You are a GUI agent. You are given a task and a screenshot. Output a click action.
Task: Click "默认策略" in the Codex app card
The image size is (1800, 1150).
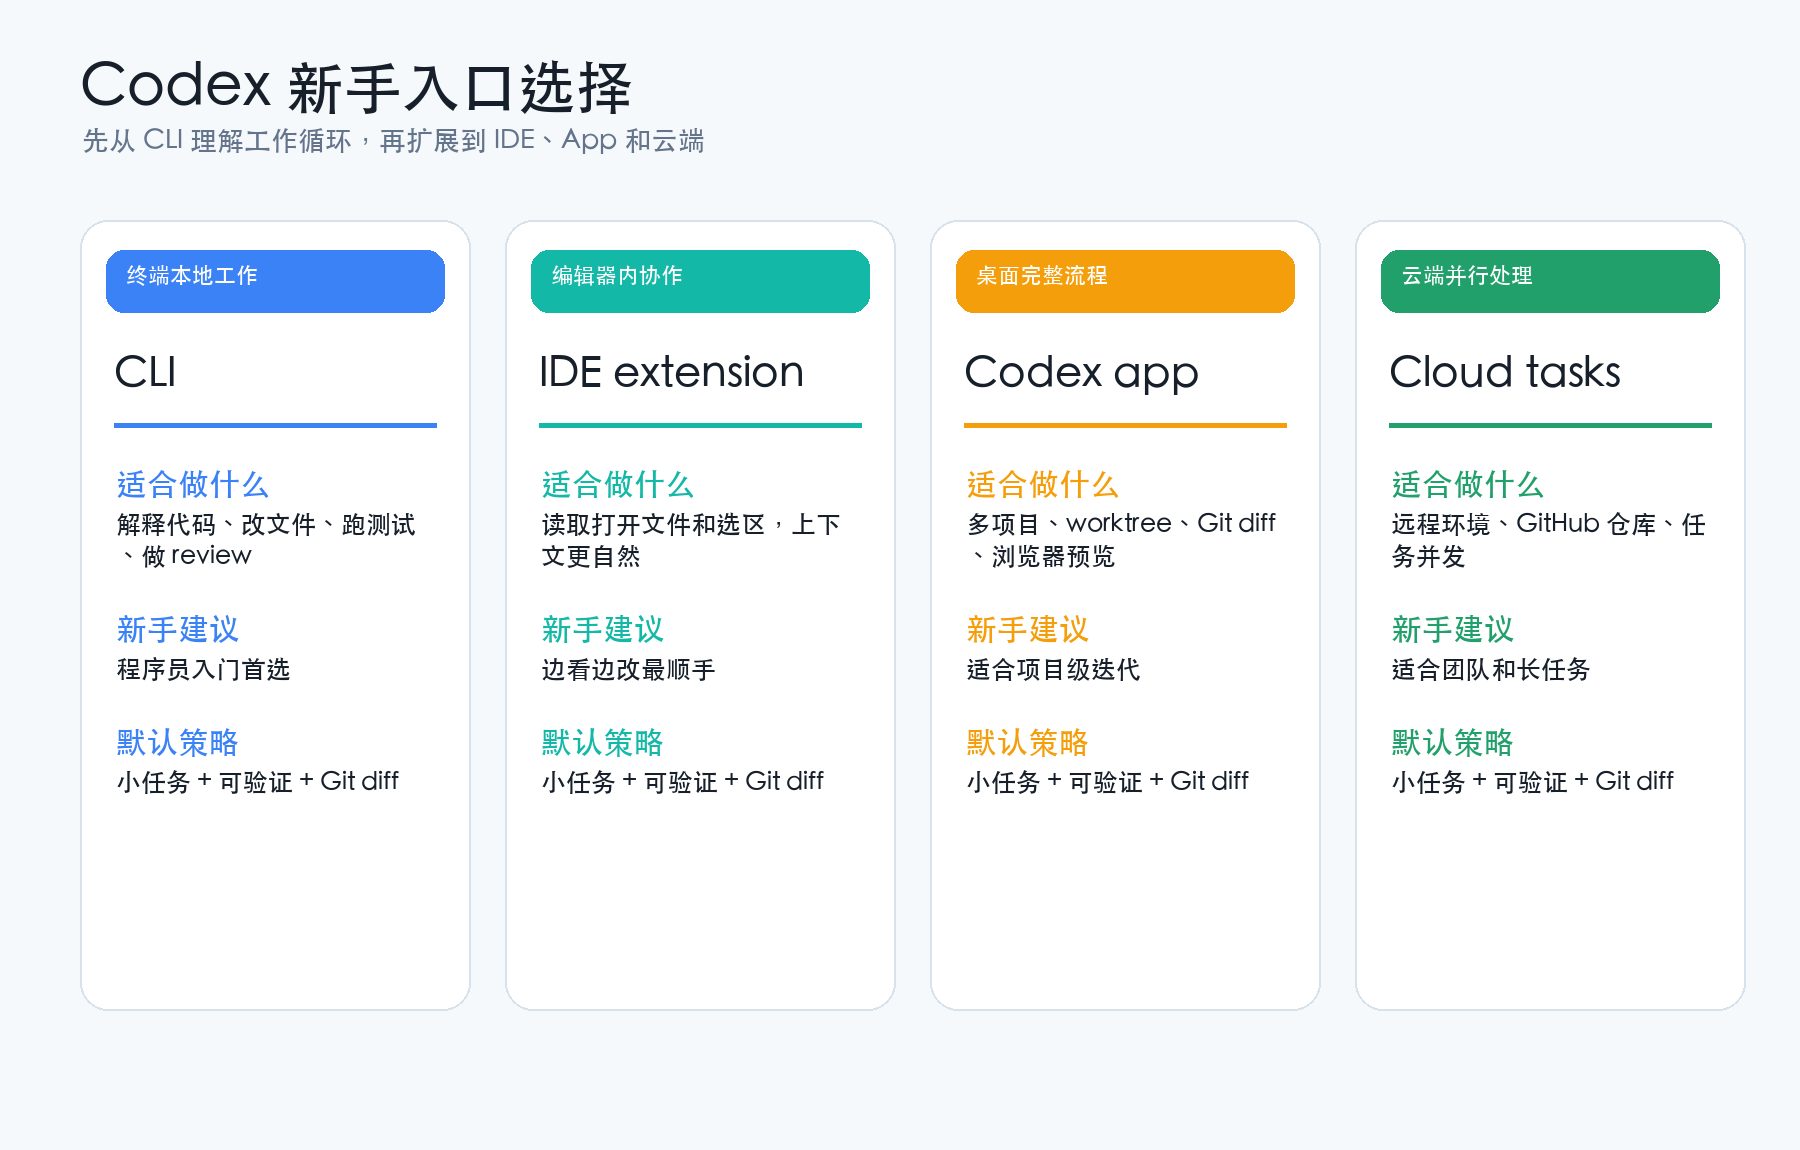coord(1028,743)
